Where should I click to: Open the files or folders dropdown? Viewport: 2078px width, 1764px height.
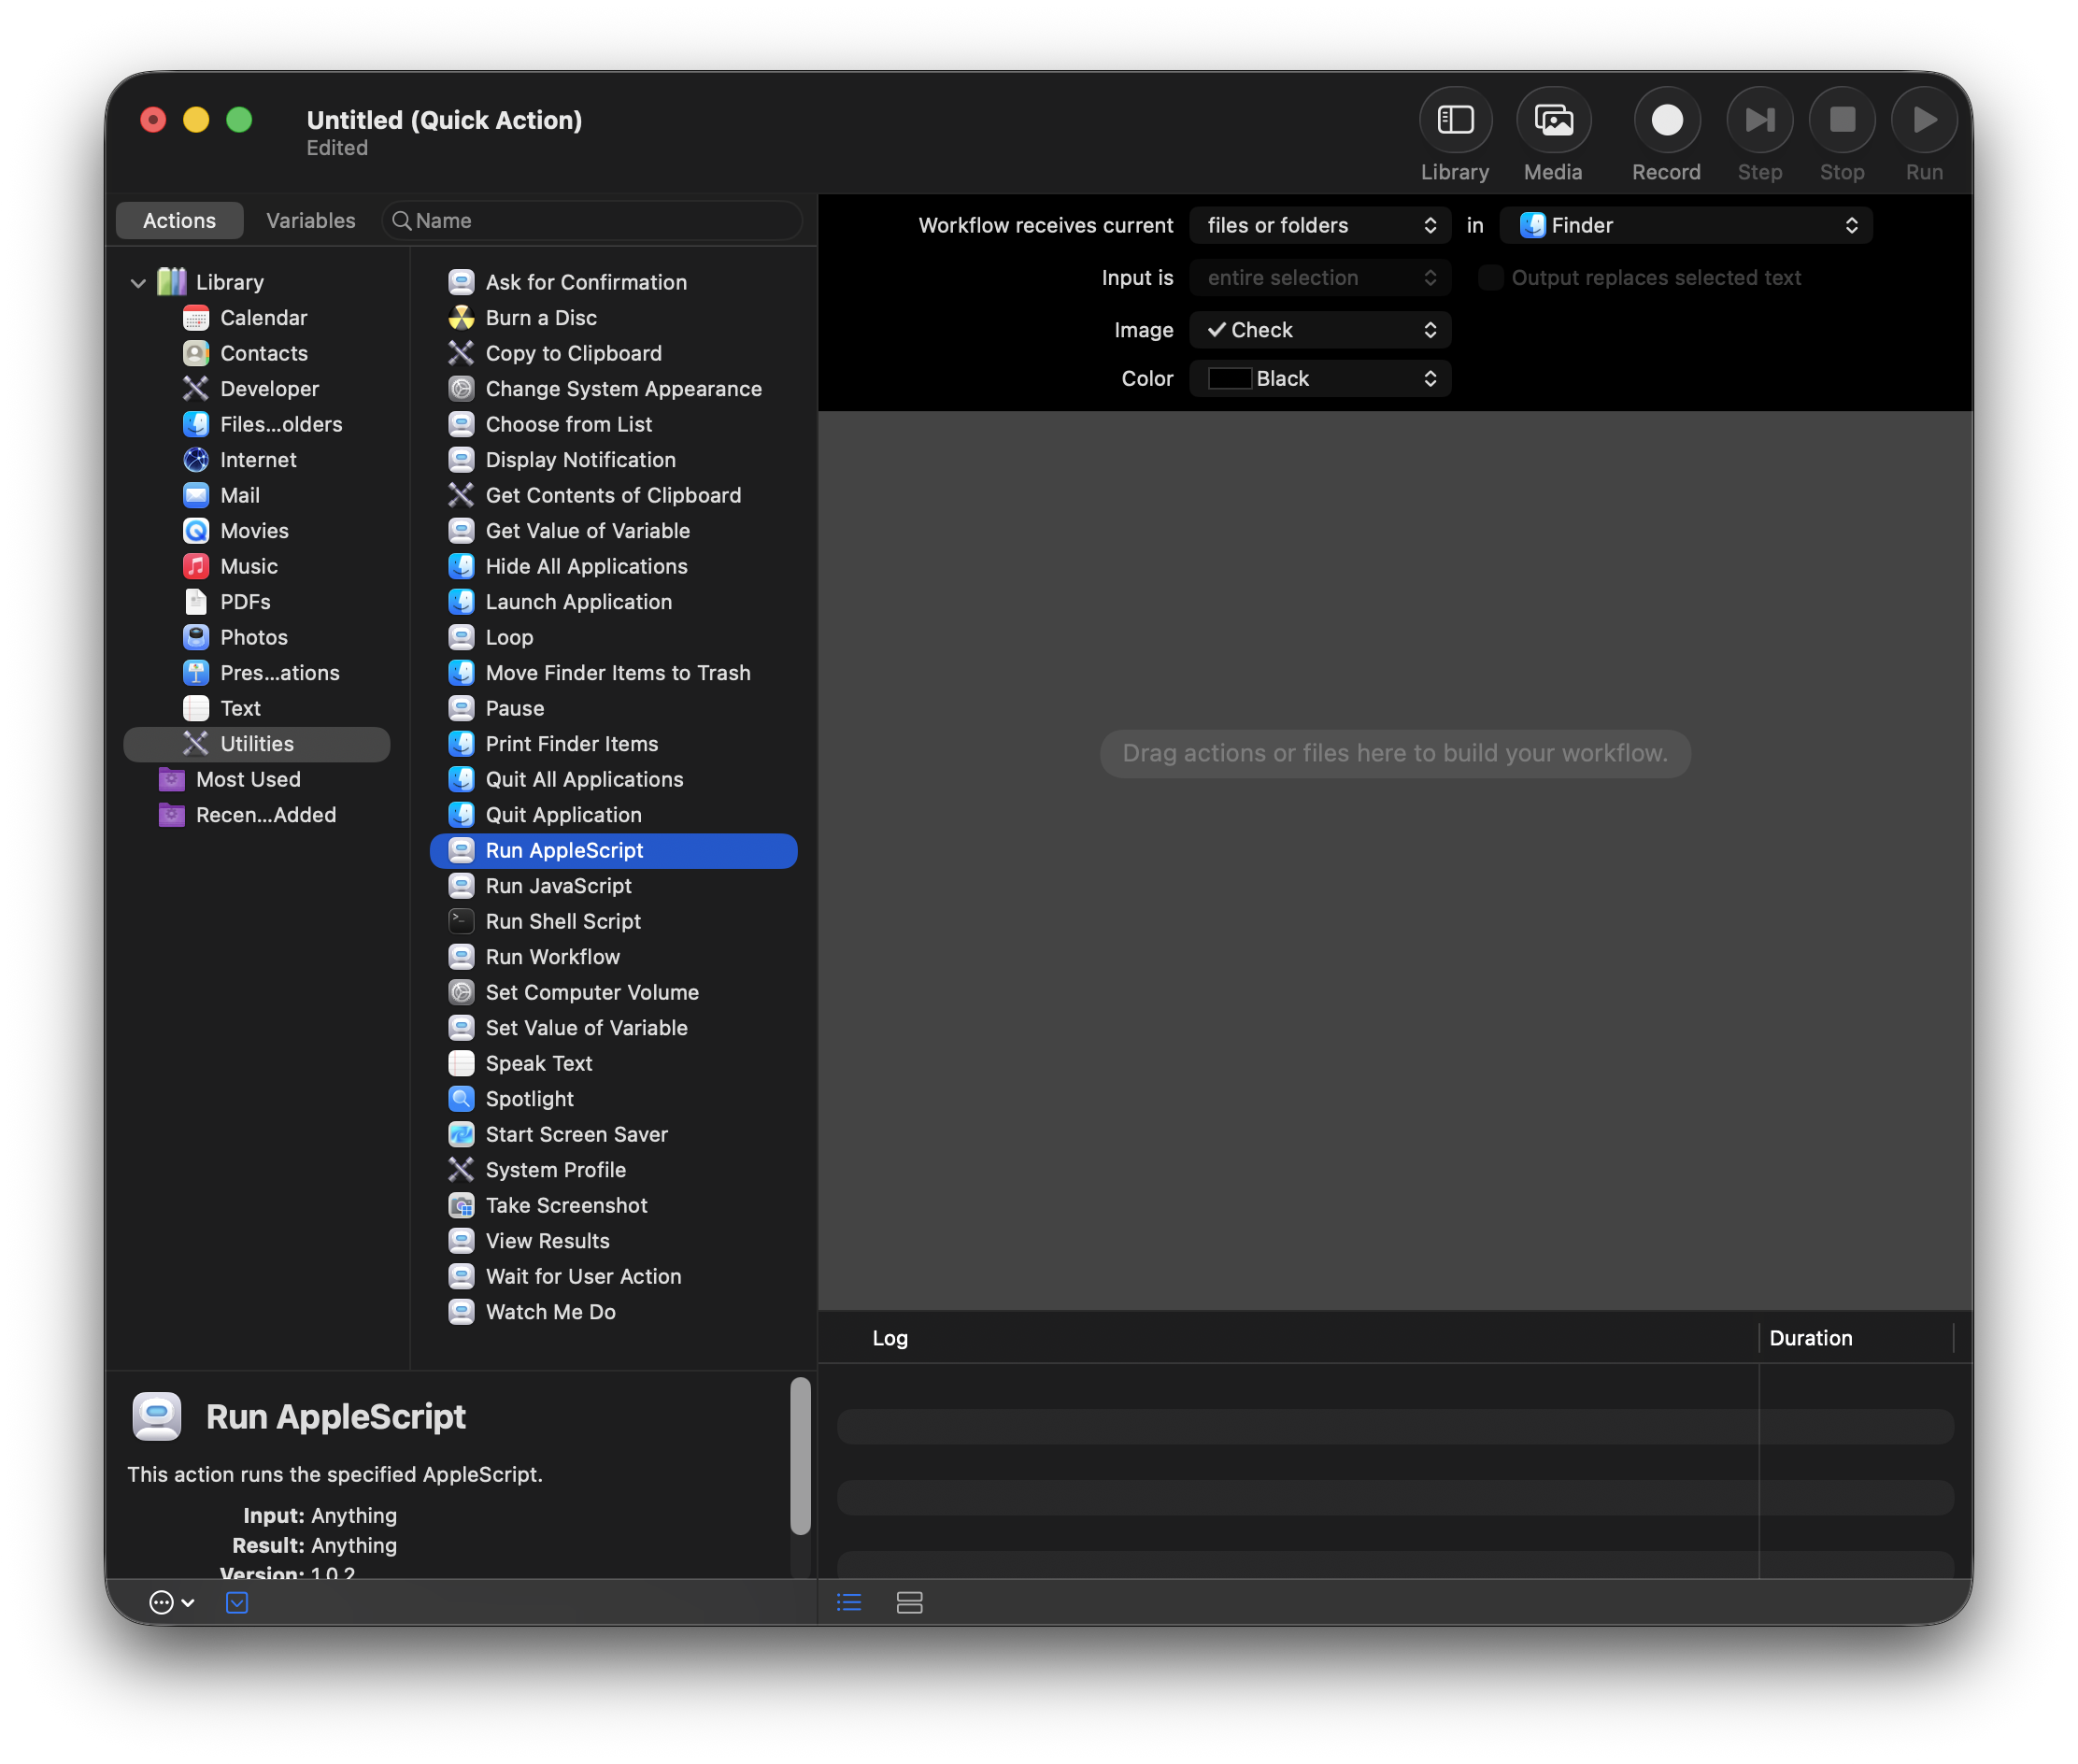point(1319,225)
